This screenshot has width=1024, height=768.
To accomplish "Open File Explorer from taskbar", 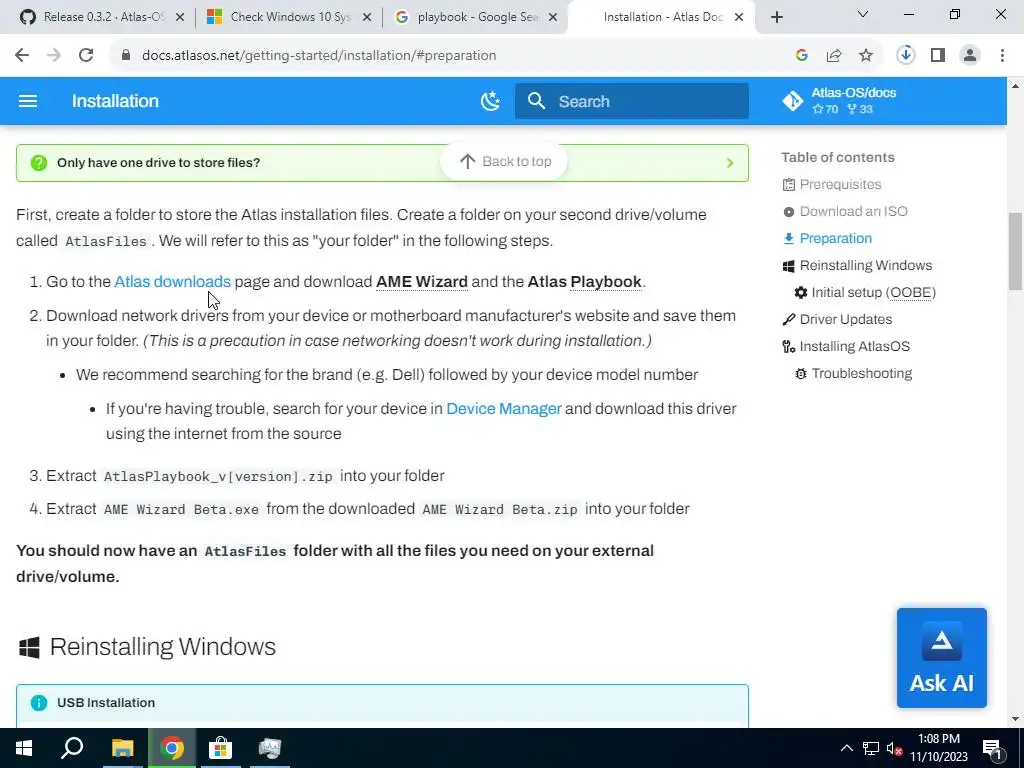I will [122, 748].
